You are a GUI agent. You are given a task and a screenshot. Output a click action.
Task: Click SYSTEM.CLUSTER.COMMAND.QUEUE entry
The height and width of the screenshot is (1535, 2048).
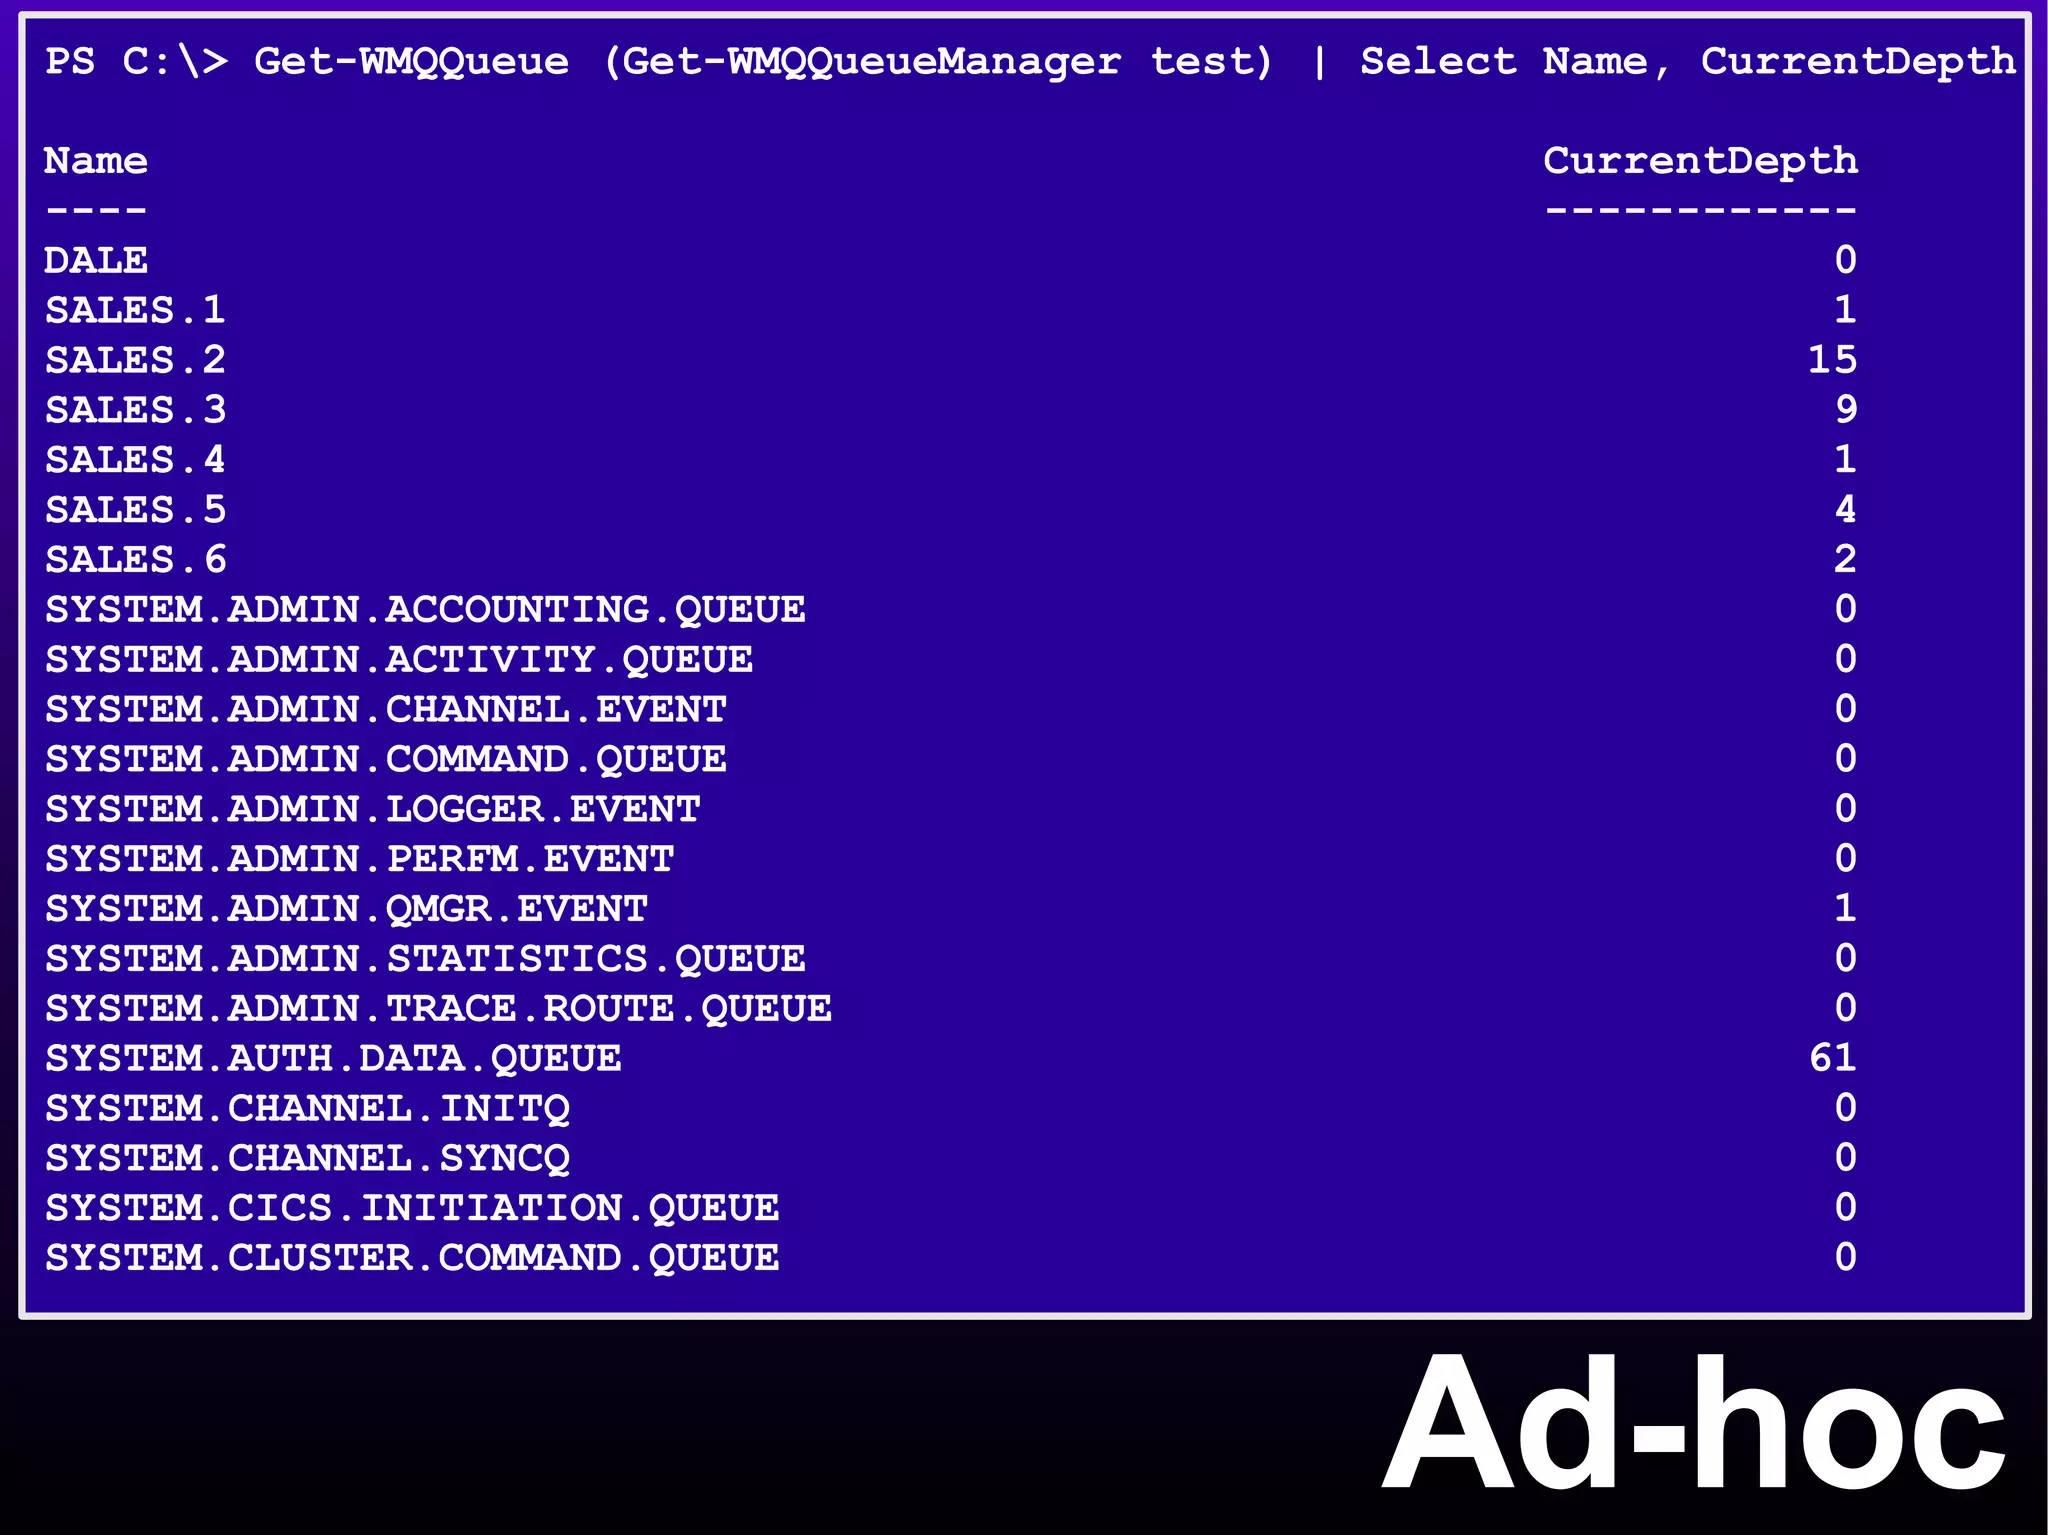[412, 1258]
